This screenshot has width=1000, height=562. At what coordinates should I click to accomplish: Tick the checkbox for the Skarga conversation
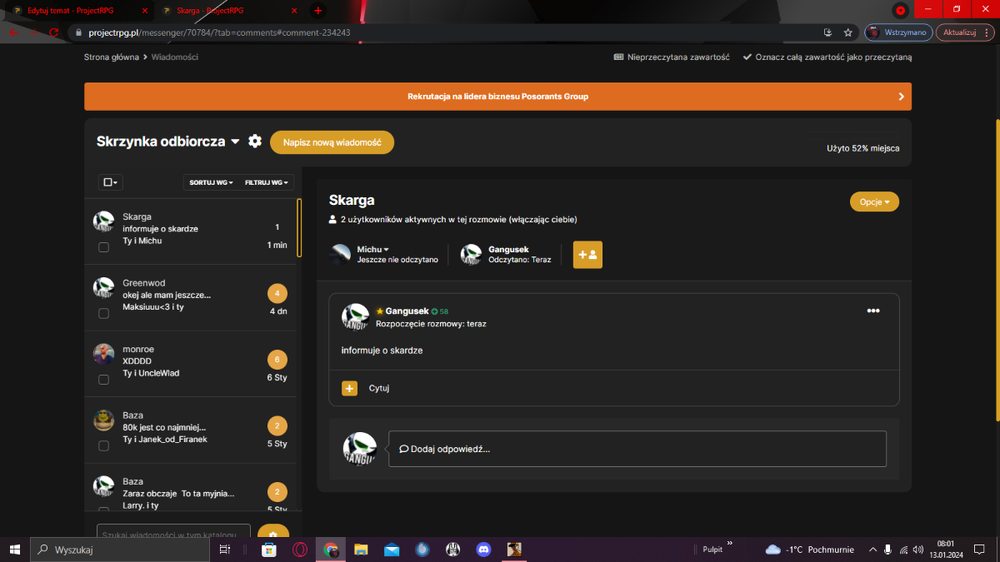tap(103, 248)
